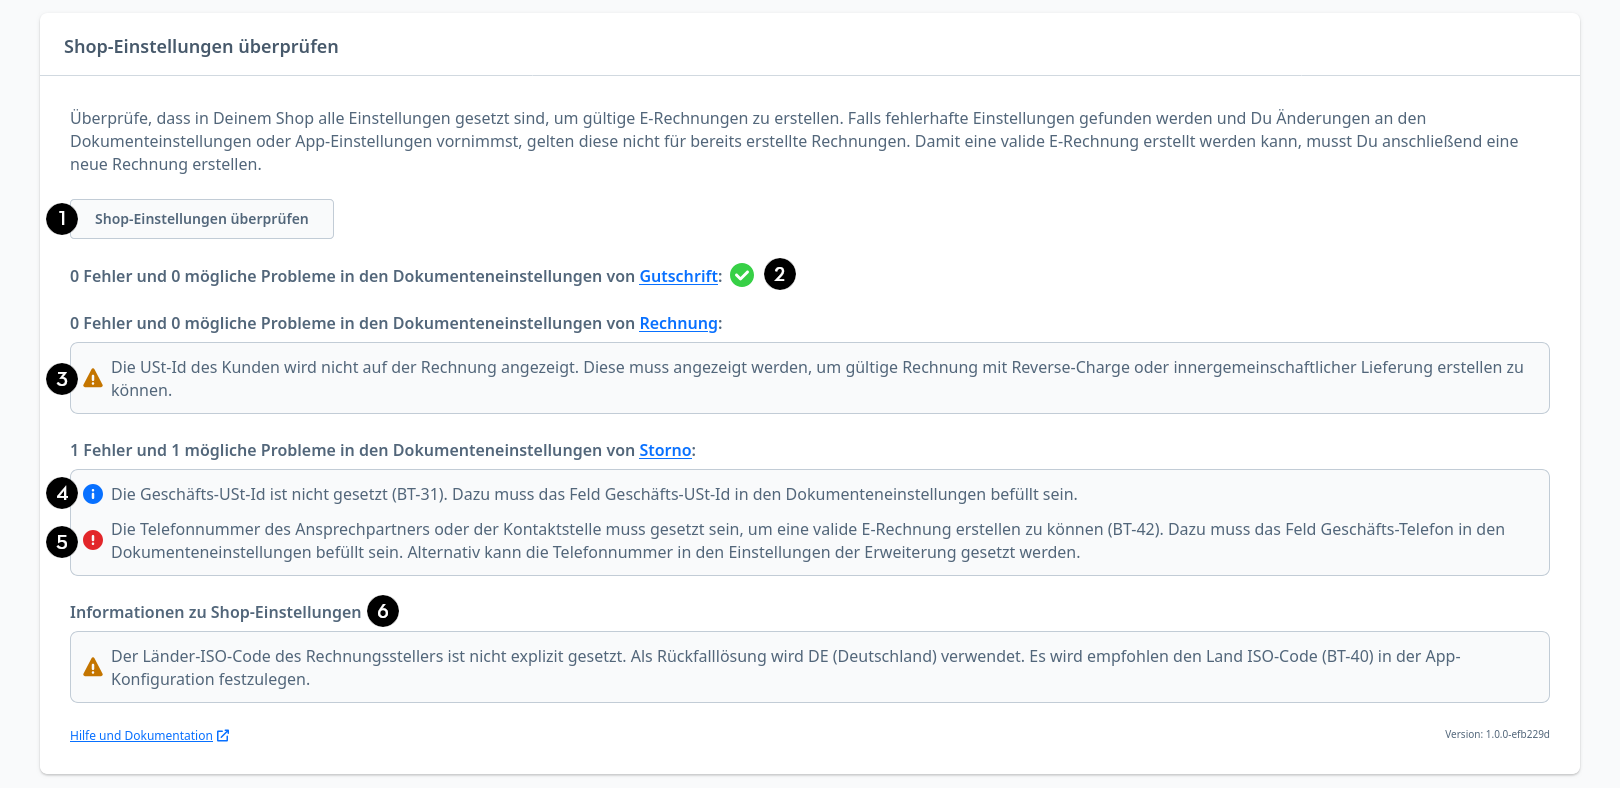Click the black number 4 marker
This screenshot has height=788, width=1620.
click(x=62, y=493)
